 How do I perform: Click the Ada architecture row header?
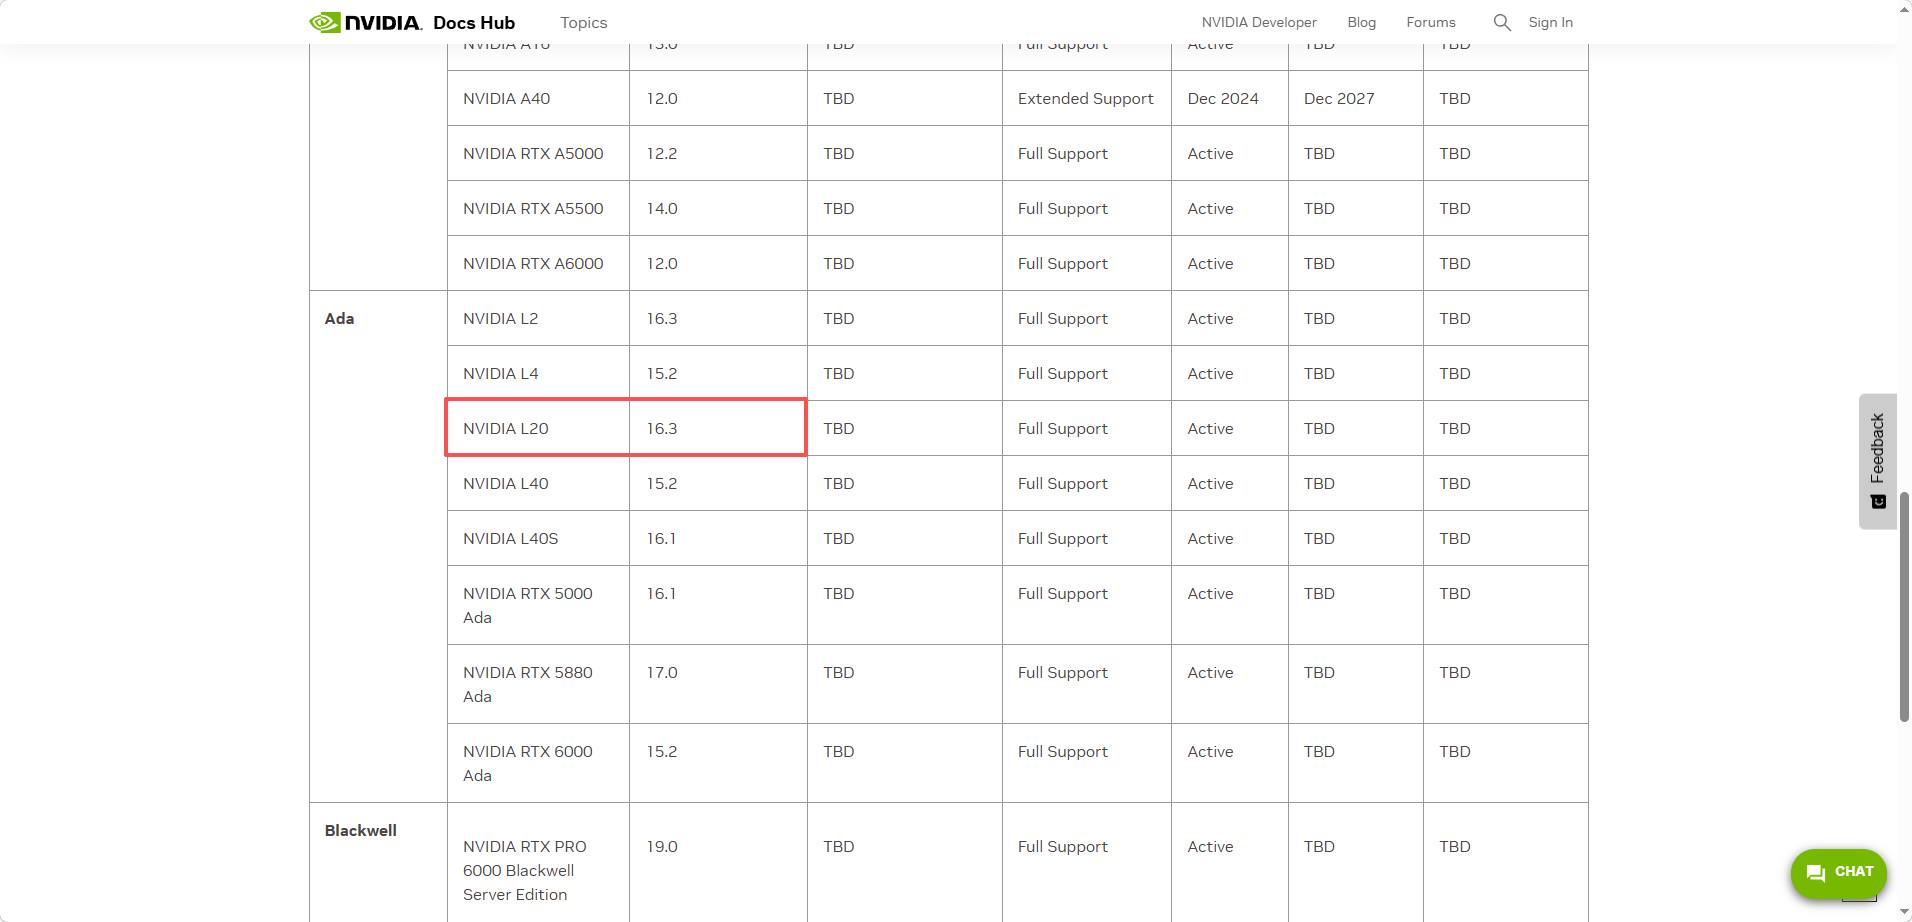[x=339, y=318]
